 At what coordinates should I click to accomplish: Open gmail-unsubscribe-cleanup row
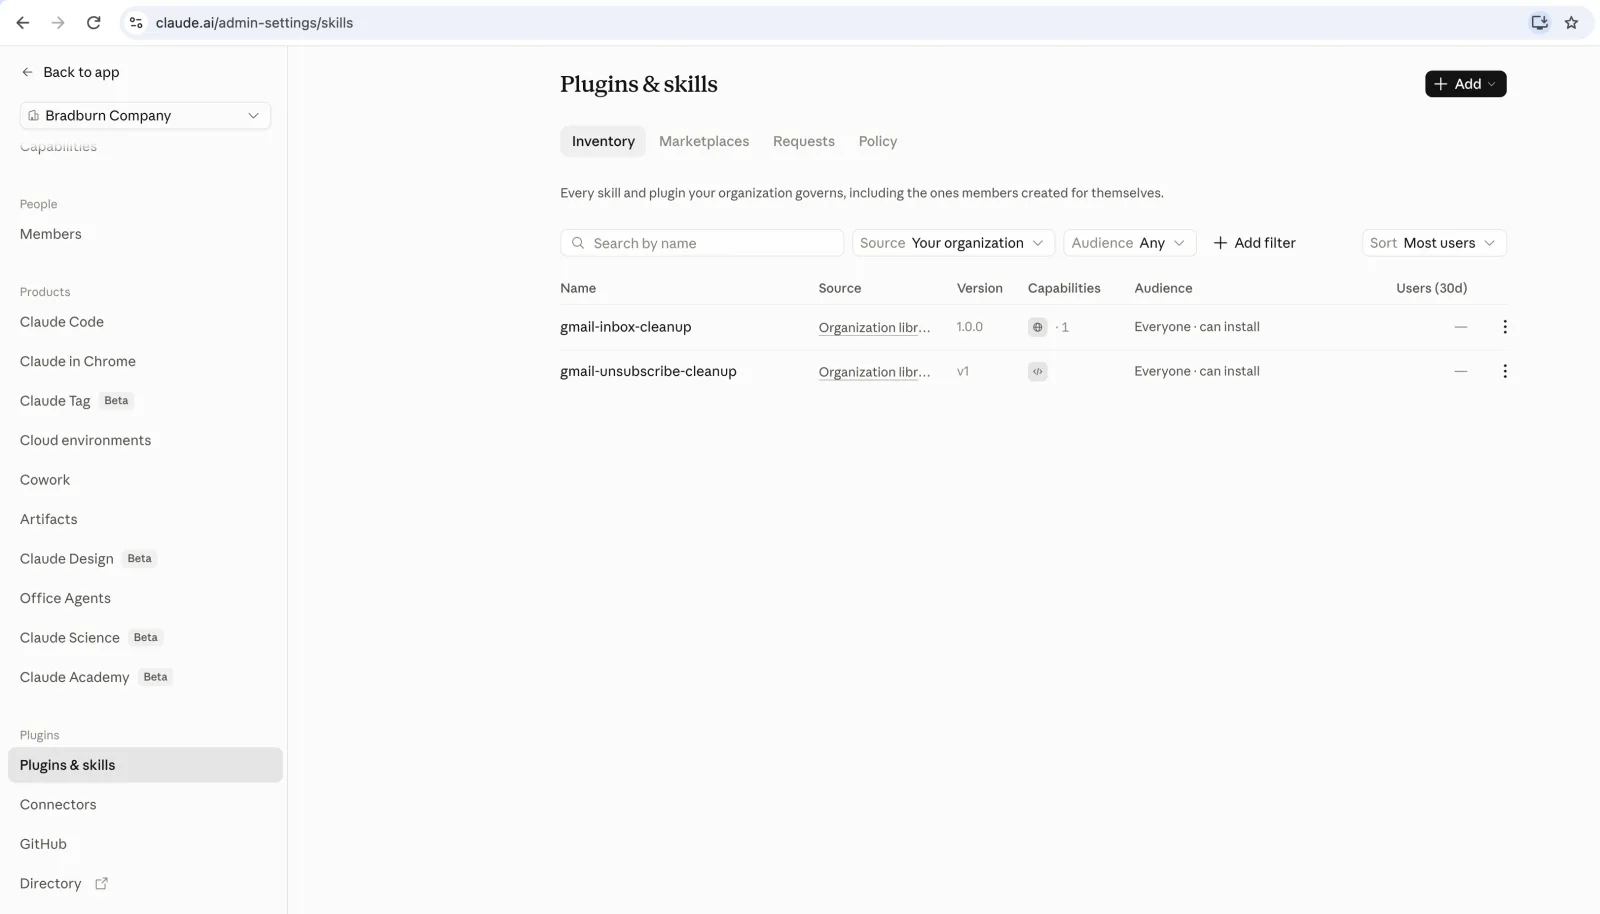[x=1033, y=371]
